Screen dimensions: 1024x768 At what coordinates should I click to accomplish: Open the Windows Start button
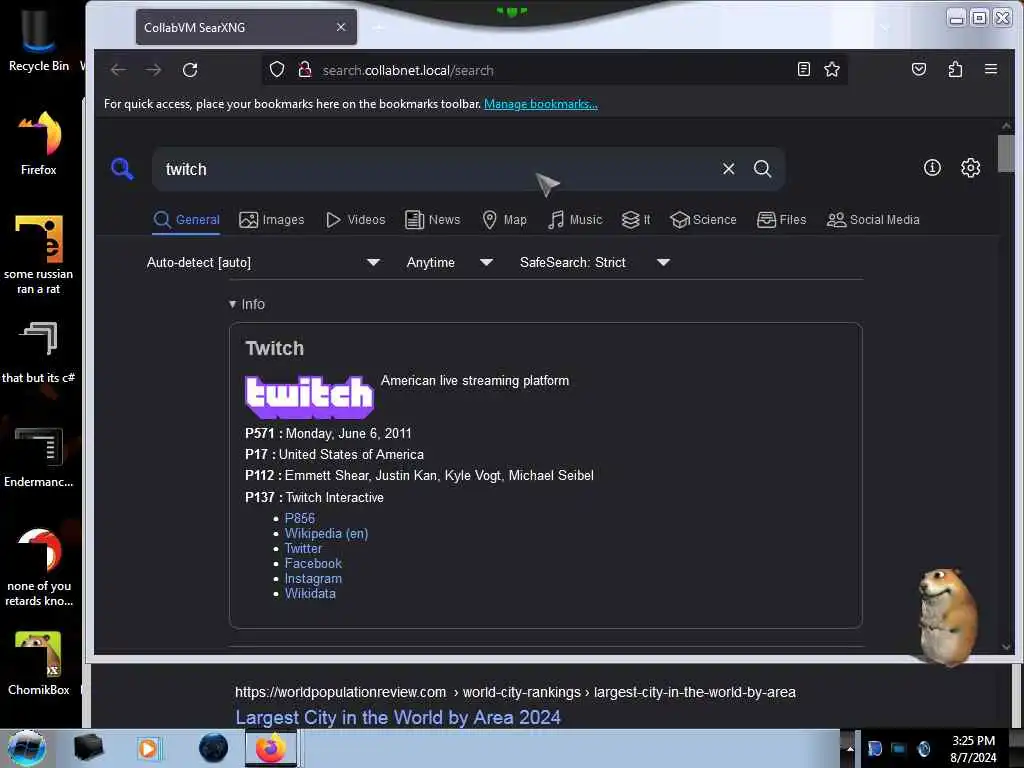coord(27,748)
